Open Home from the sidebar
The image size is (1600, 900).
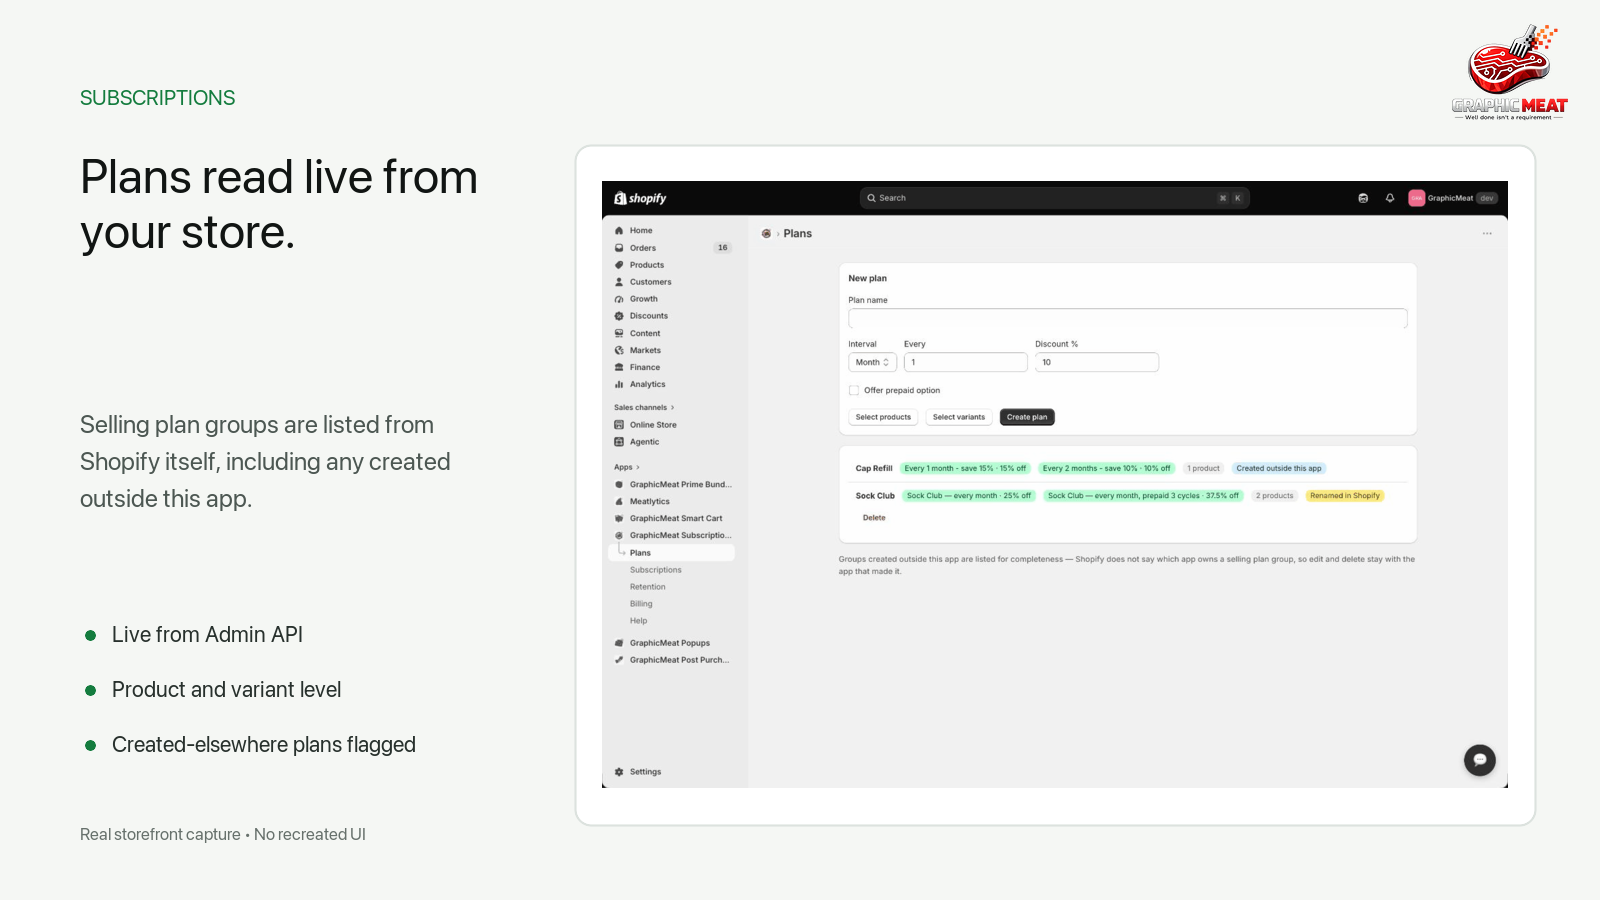click(x=634, y=231)
